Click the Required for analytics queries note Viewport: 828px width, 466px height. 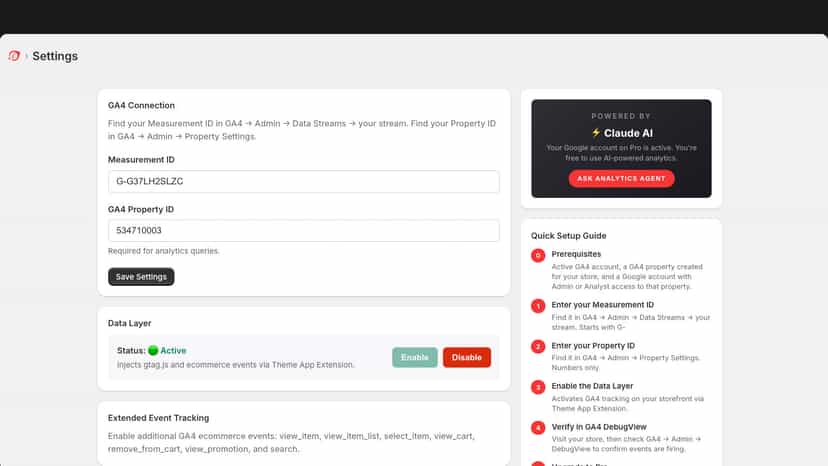coord(164,251)
